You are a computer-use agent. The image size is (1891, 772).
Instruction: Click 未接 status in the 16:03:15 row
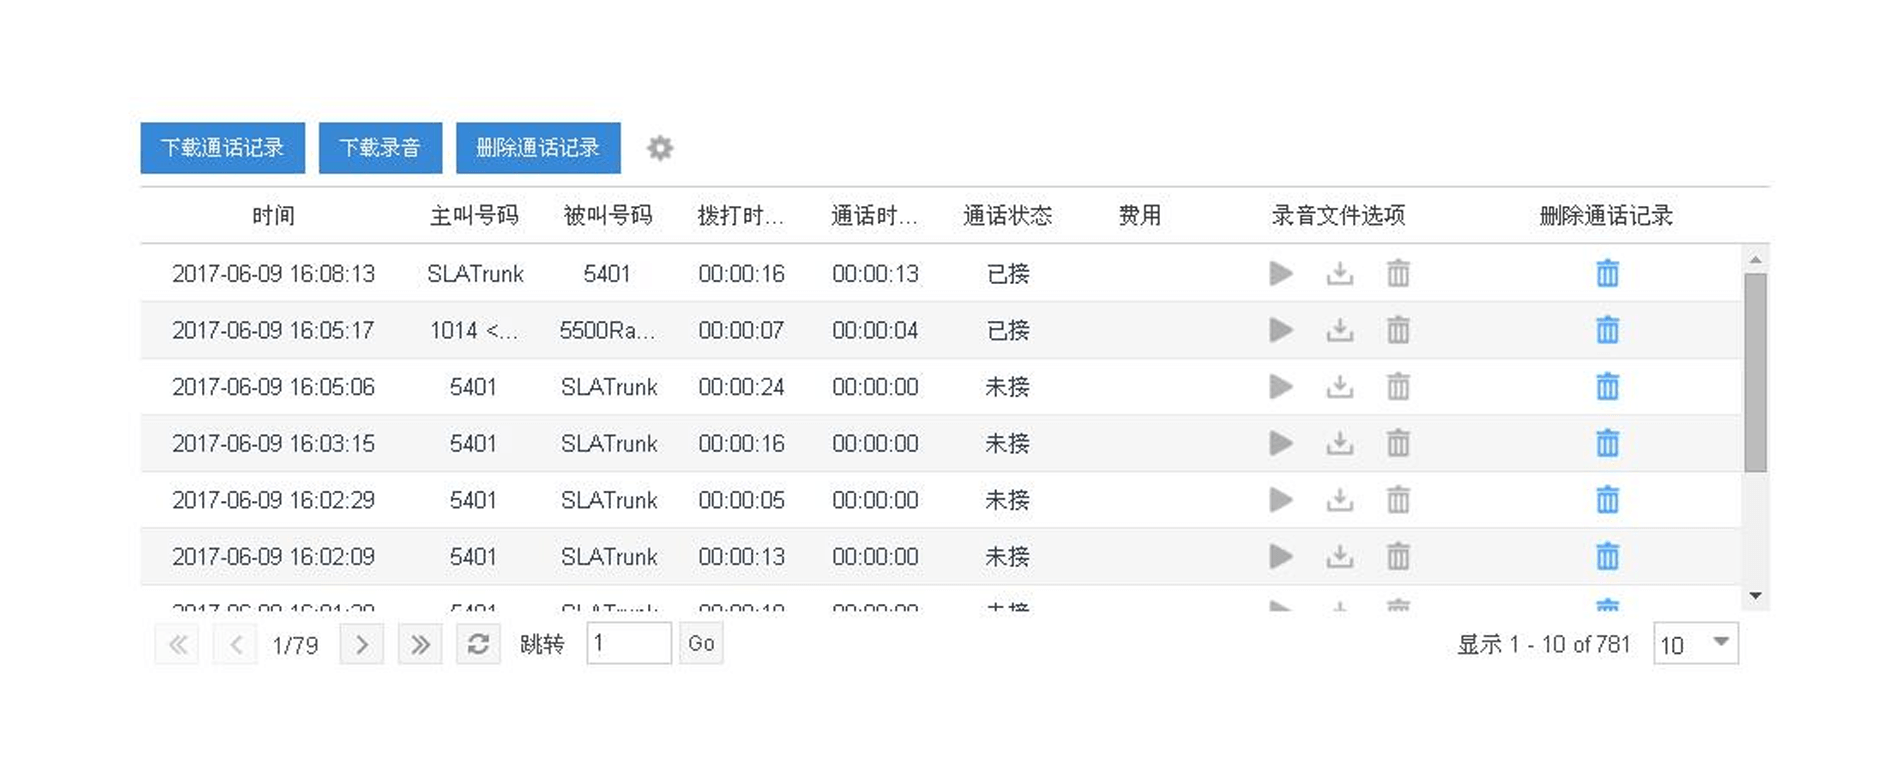coord(1008,444)
